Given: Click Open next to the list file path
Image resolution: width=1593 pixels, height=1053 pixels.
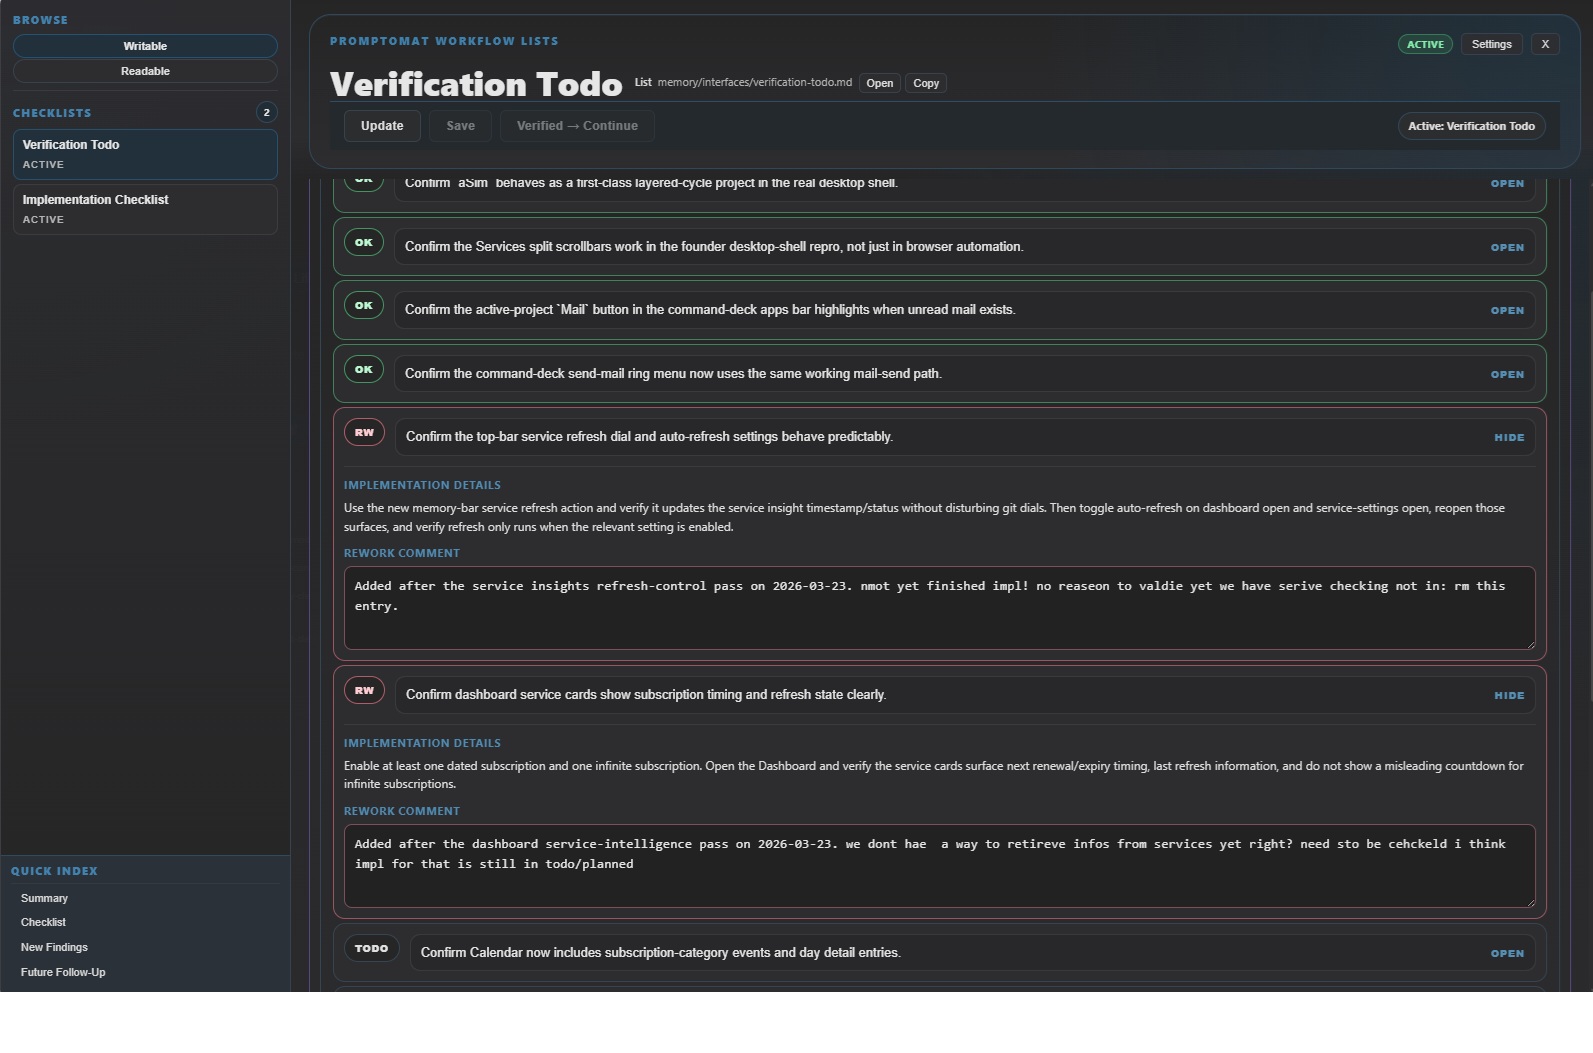Looking at the screenshot, I should pos(879,83).
